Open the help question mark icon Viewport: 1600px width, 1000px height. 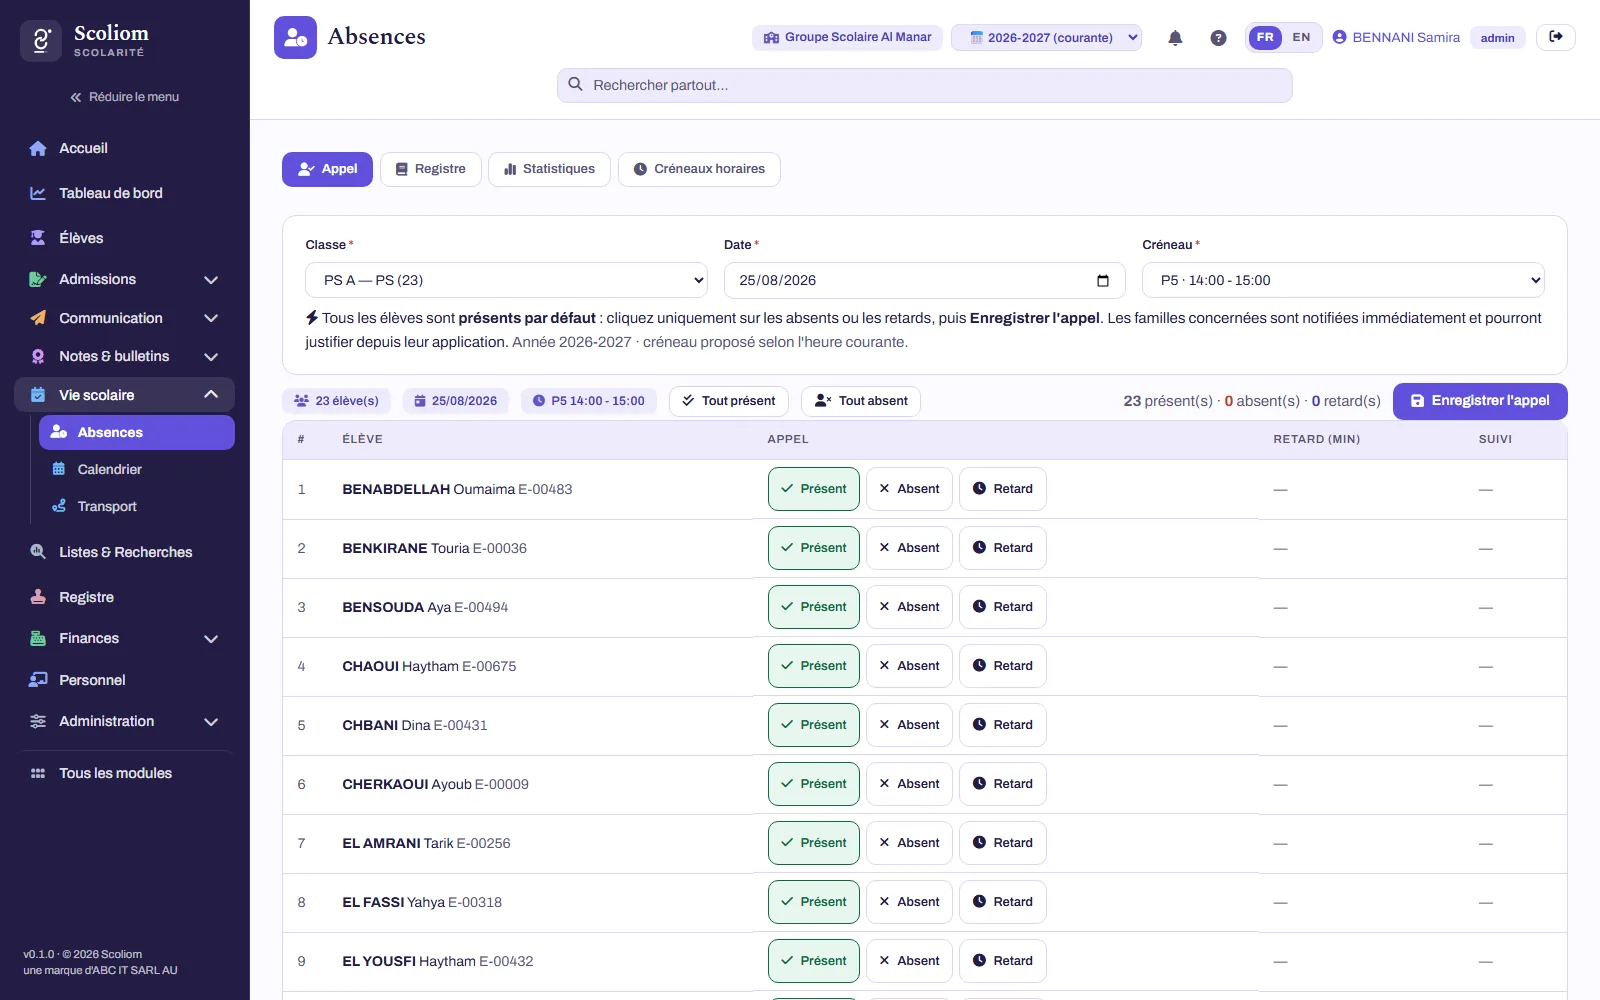point(1218,38)
